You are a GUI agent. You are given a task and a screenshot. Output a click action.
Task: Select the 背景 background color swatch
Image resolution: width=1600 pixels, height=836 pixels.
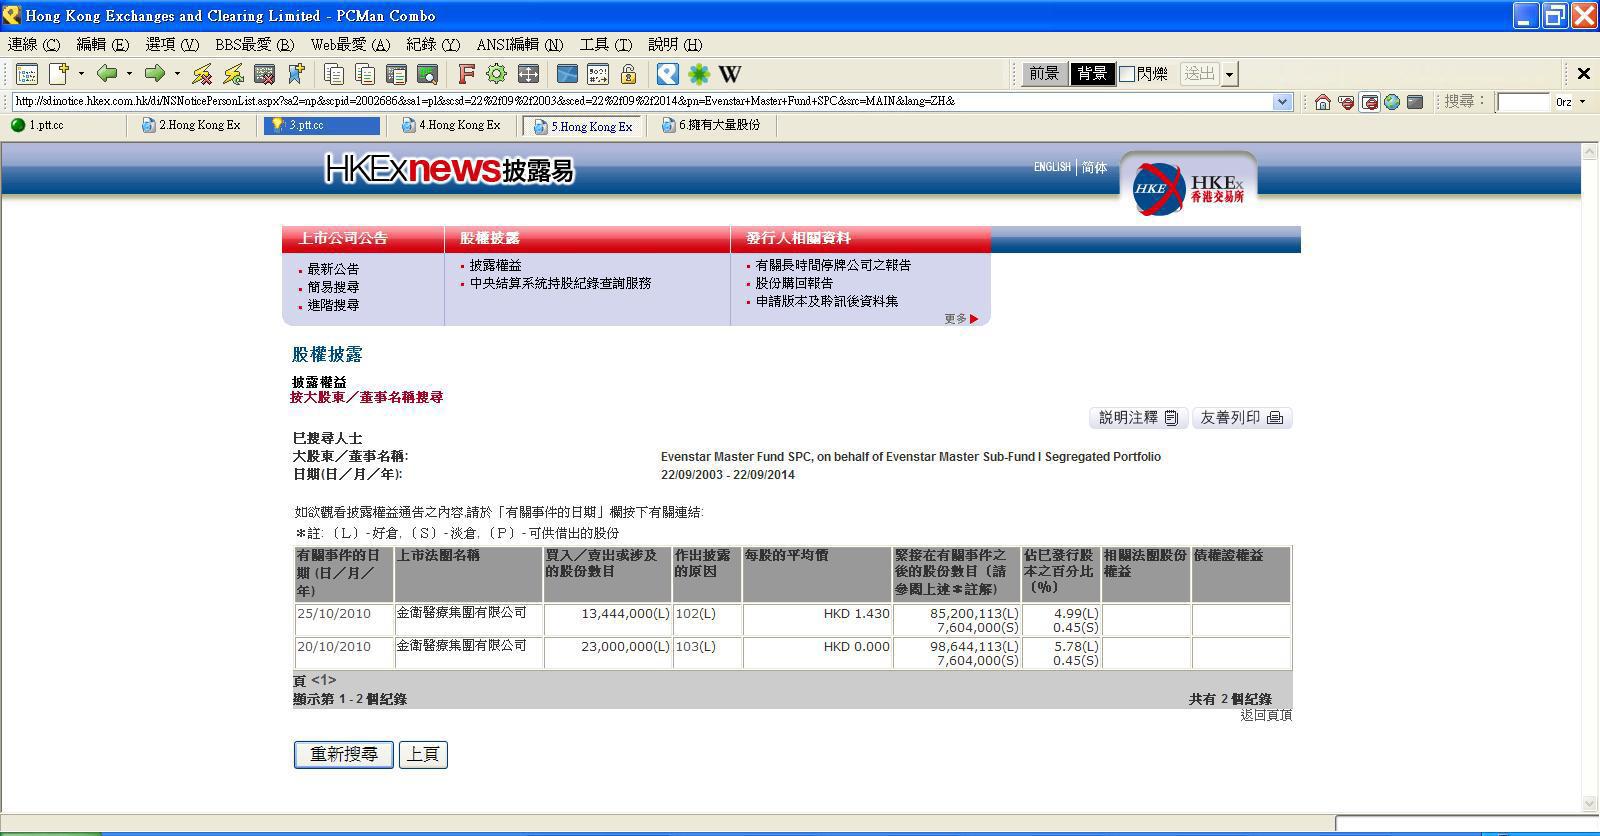click(1092, 74)
